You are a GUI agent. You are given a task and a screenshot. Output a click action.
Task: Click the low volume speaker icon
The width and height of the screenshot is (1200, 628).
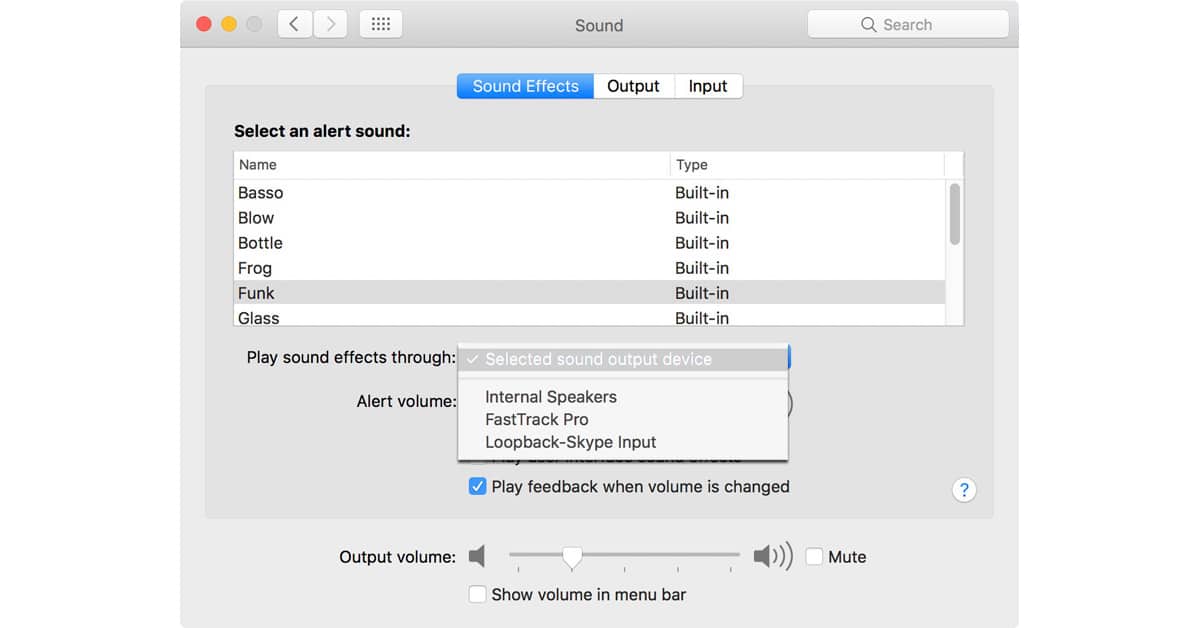(x=477, y=557)
